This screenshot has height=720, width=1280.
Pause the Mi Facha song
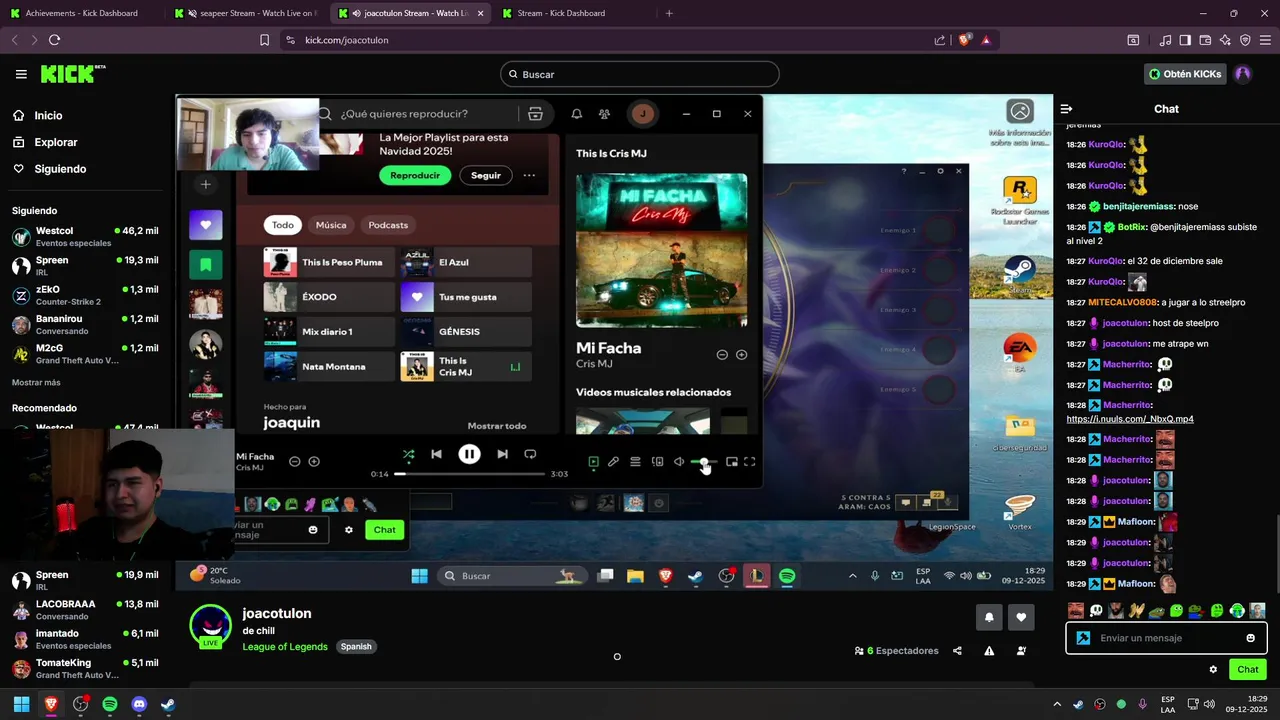tap(469, 454)
